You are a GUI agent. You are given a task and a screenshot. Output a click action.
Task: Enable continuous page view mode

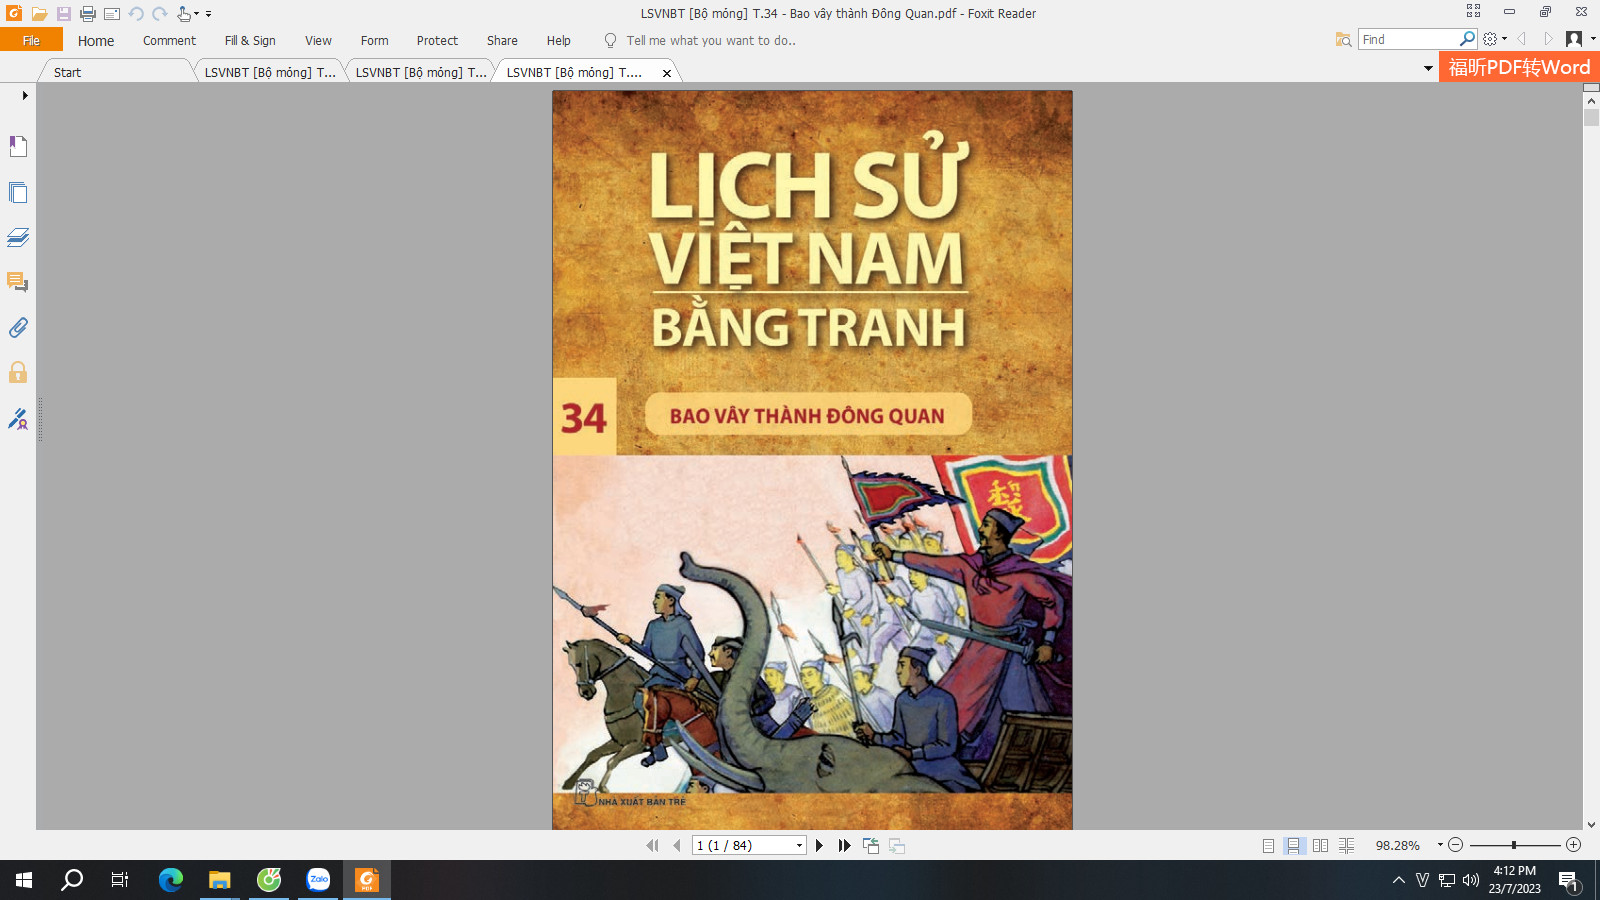tap(1294, 845)
